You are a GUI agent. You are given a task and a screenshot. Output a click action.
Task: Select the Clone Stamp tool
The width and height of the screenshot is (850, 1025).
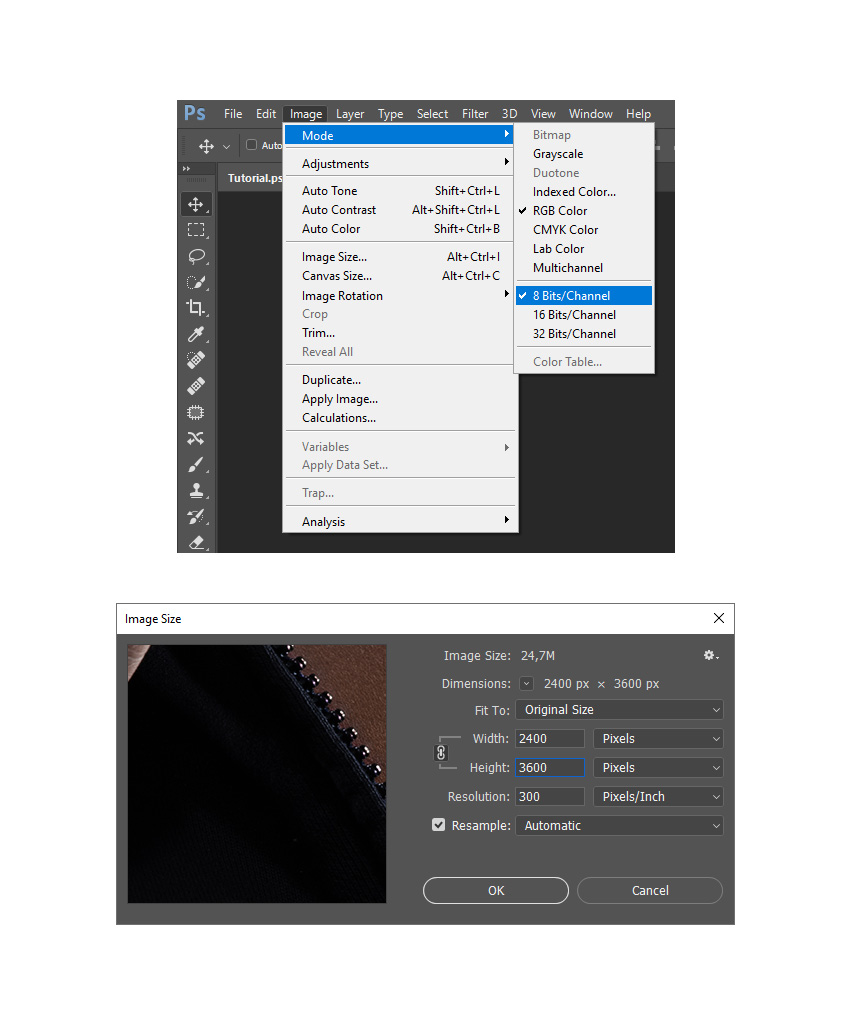196,490
